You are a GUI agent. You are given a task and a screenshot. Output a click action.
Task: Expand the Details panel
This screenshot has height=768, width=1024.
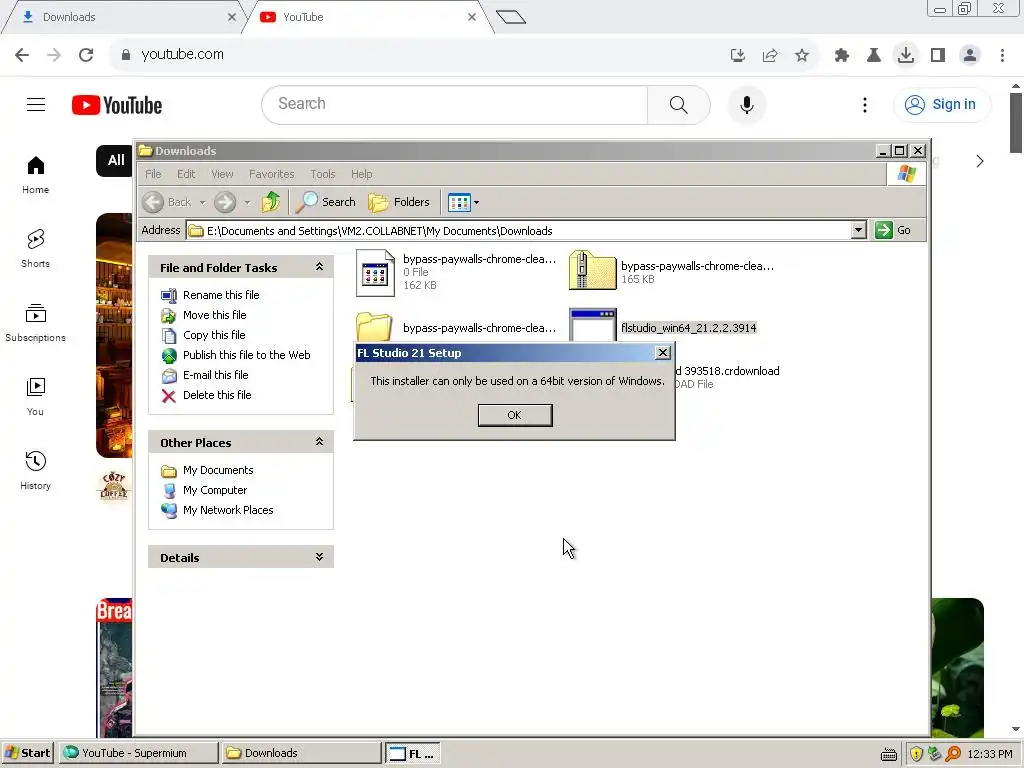(319, 556)
